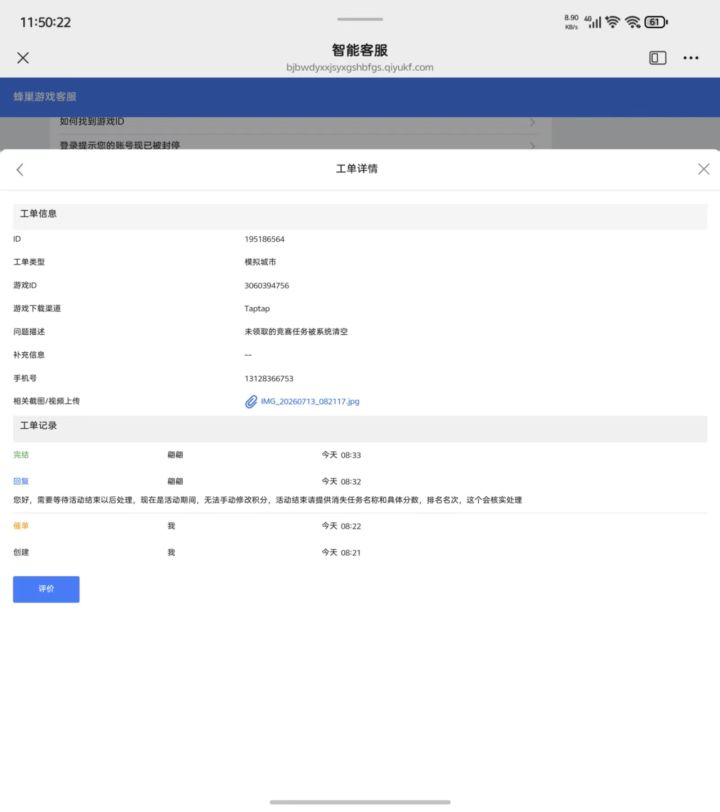Click the 工单详情 panel title
Image resolution: width=720 pixels, height=812 pixels.
point(356,169)
